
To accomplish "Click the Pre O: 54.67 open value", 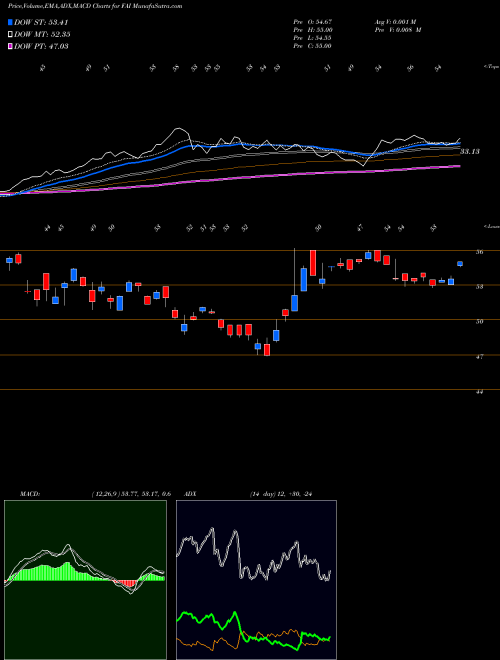I will pyautogui.click(x=313, y=22).
